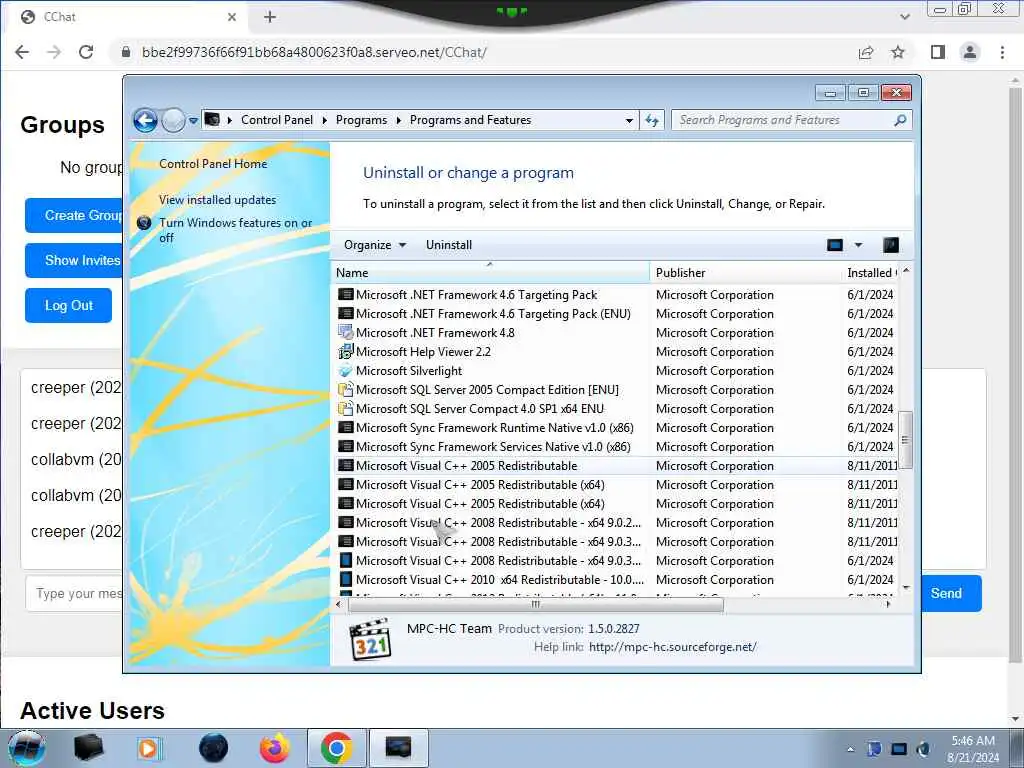Sort by the Name column header
This screenshot has height=768, width=1024.
(490, 273)
